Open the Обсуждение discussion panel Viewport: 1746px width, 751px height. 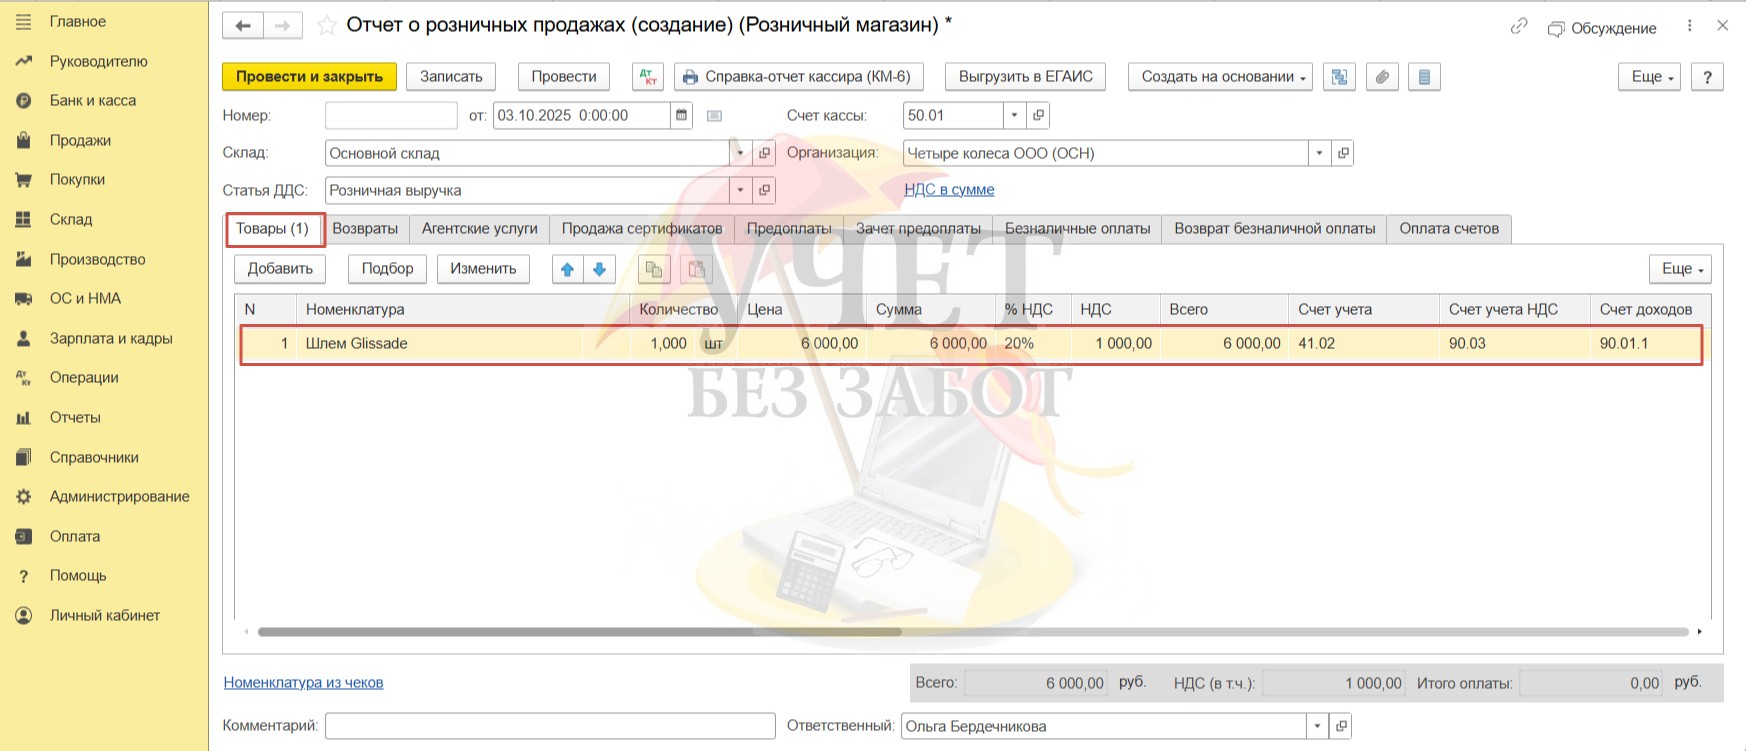tap(1602, 28)
